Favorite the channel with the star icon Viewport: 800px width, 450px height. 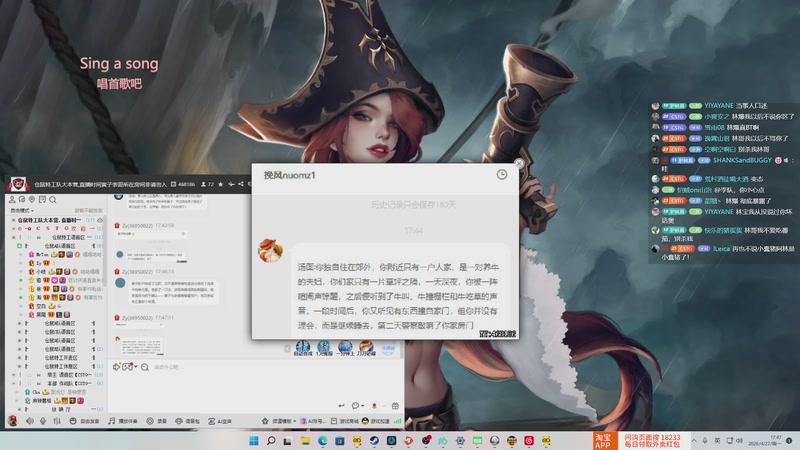[x=220, y=184]
